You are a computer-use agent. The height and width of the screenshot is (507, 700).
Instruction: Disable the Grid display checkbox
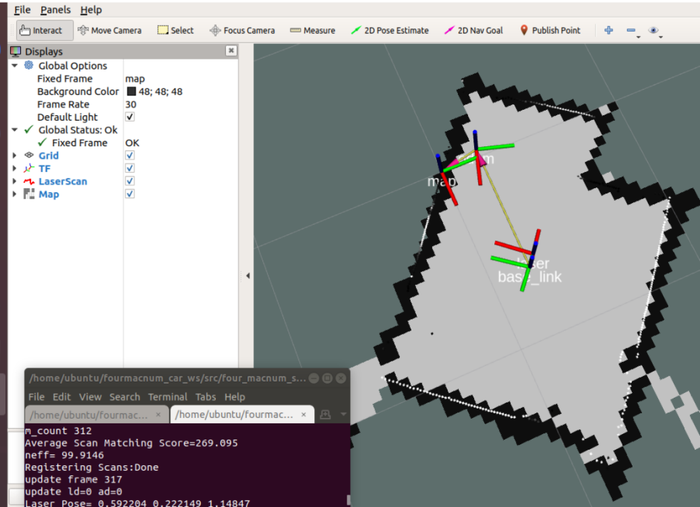tap(129, 155)
